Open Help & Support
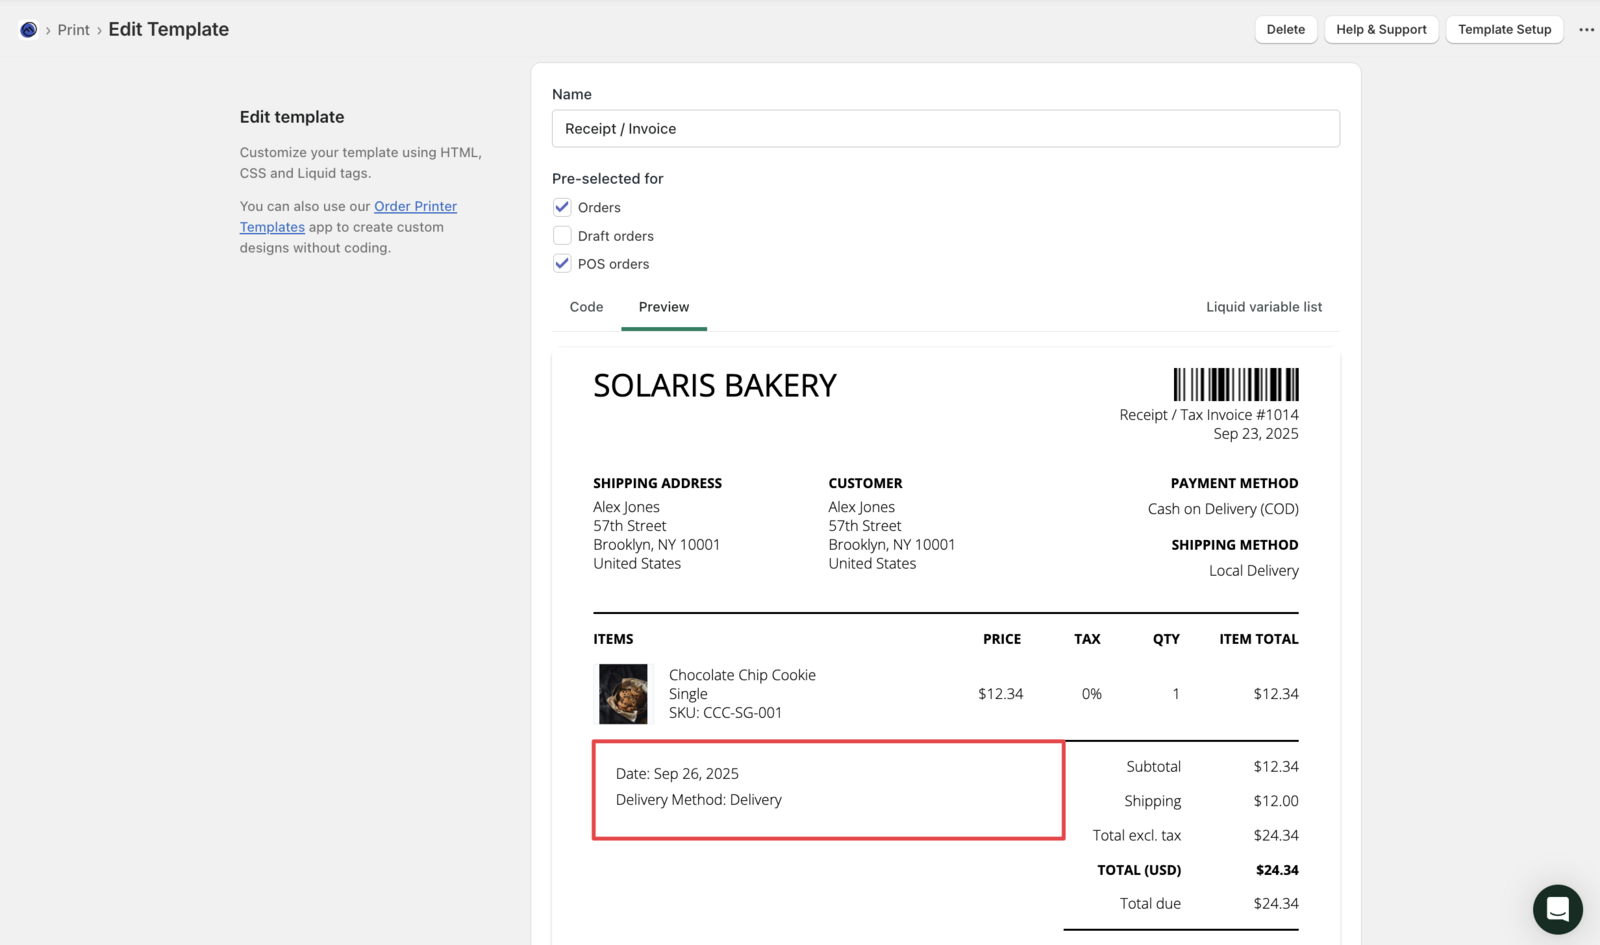 [1381, 30]
